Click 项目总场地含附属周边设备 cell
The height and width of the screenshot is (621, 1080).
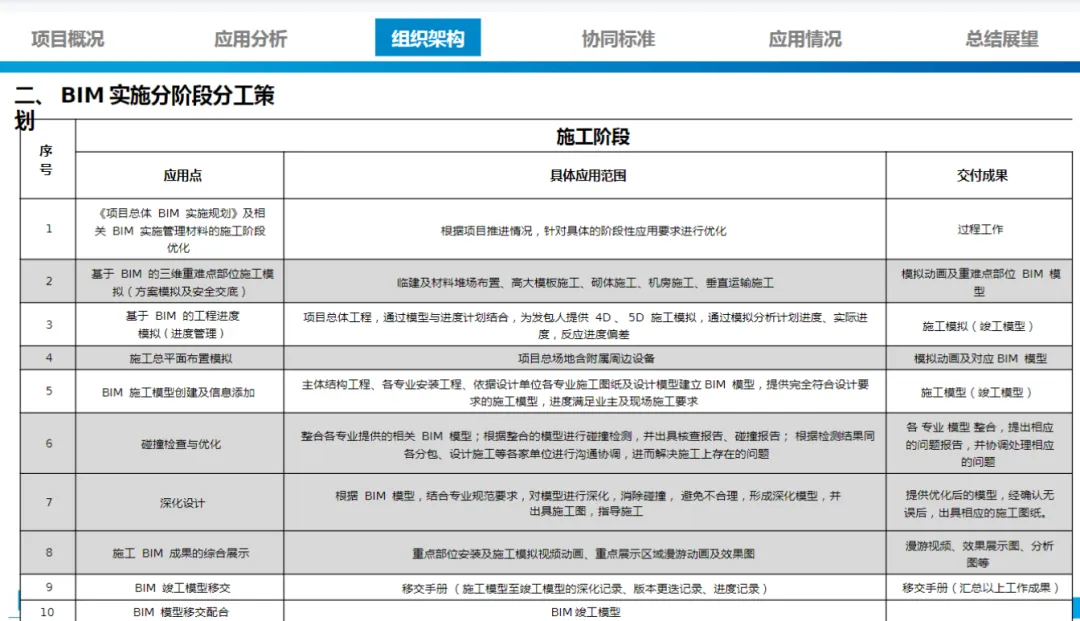point(585,358)
